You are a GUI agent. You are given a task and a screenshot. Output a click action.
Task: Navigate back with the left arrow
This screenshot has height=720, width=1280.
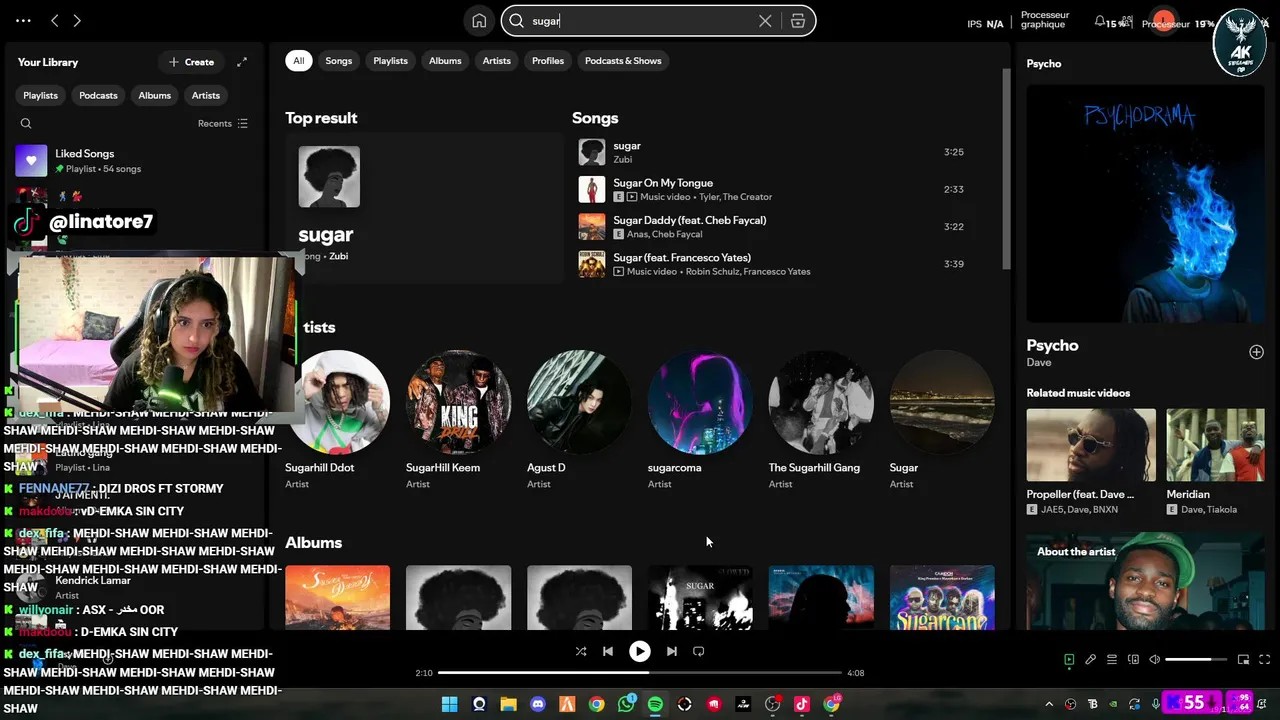point(55,21)
